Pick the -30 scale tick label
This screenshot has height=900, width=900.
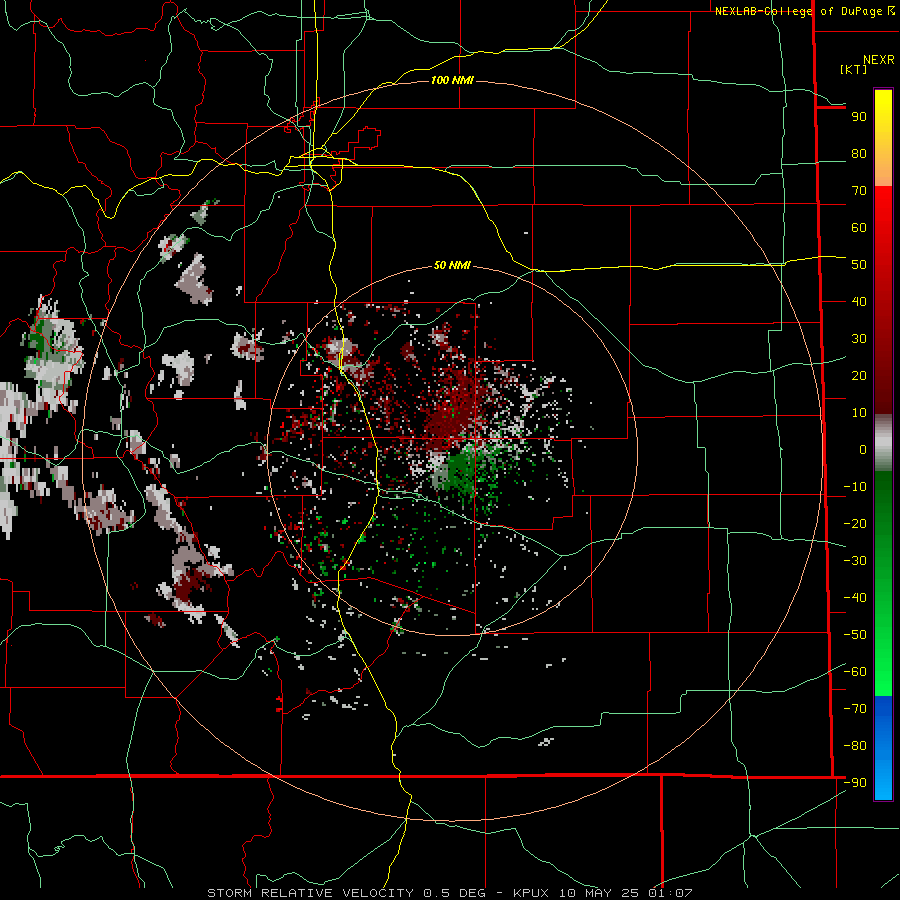855,561
